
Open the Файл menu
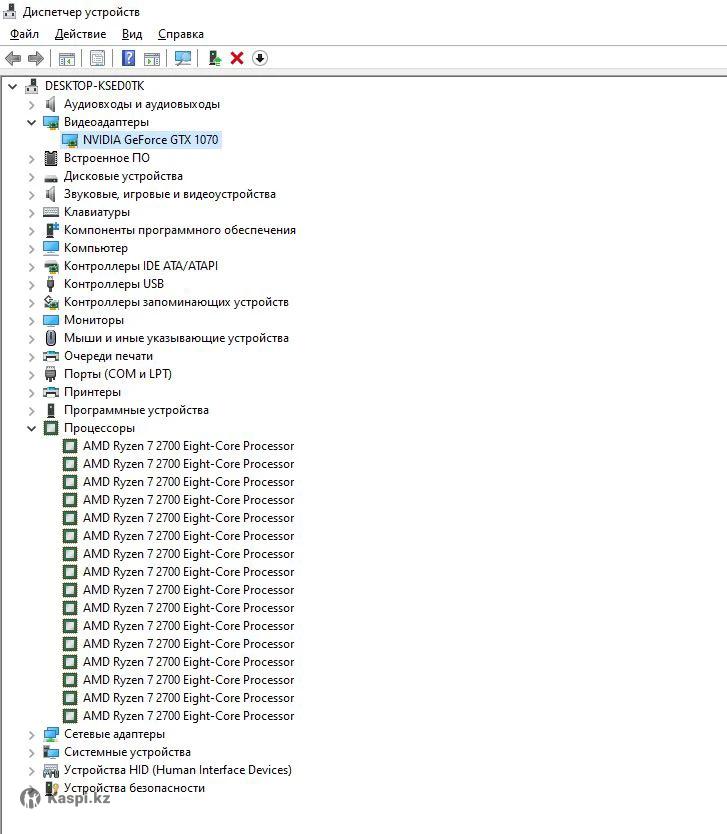click(24, 34)
